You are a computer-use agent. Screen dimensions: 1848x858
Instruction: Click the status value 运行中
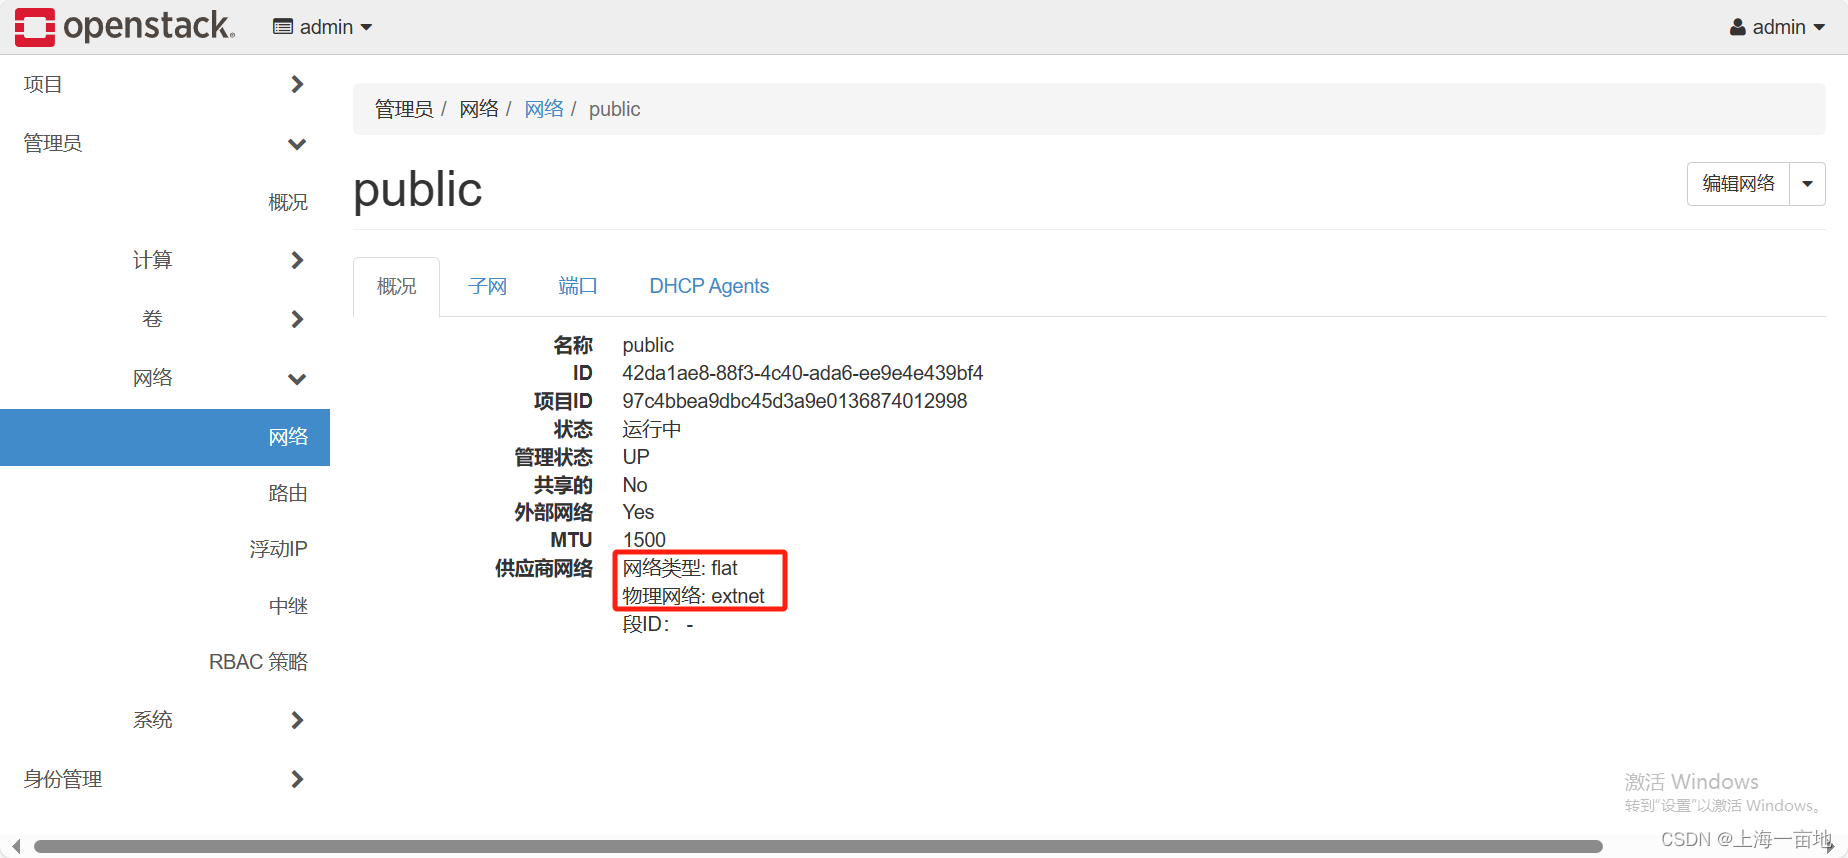pyautogui.click(x=651, y=429)
